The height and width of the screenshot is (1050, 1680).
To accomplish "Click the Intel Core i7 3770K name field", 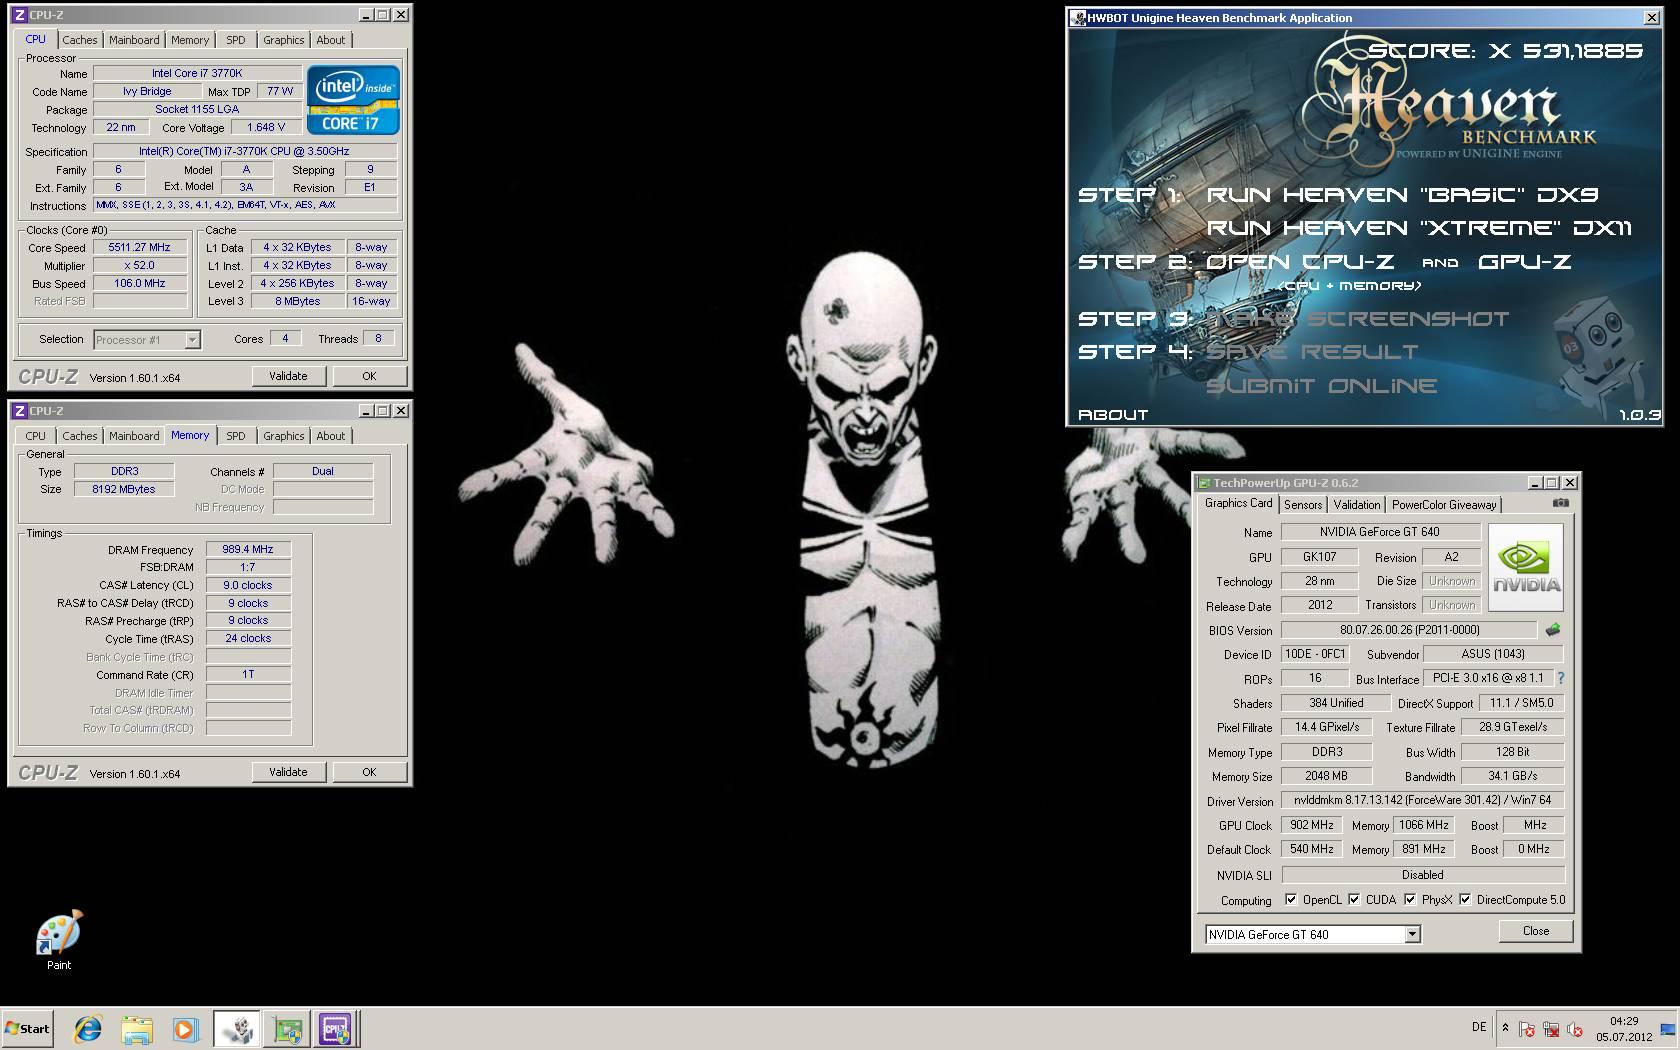I will 197,73.
